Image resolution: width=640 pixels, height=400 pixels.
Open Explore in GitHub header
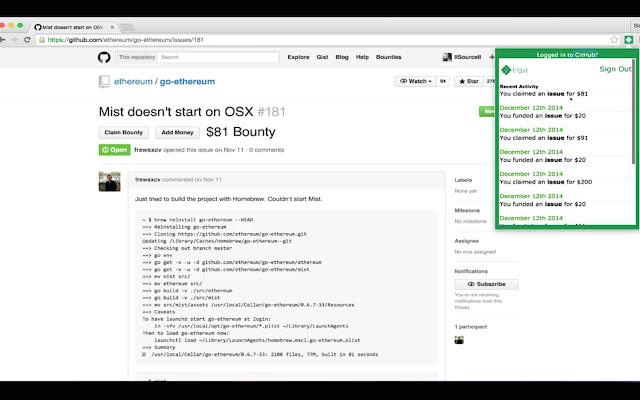coord(298,57)
